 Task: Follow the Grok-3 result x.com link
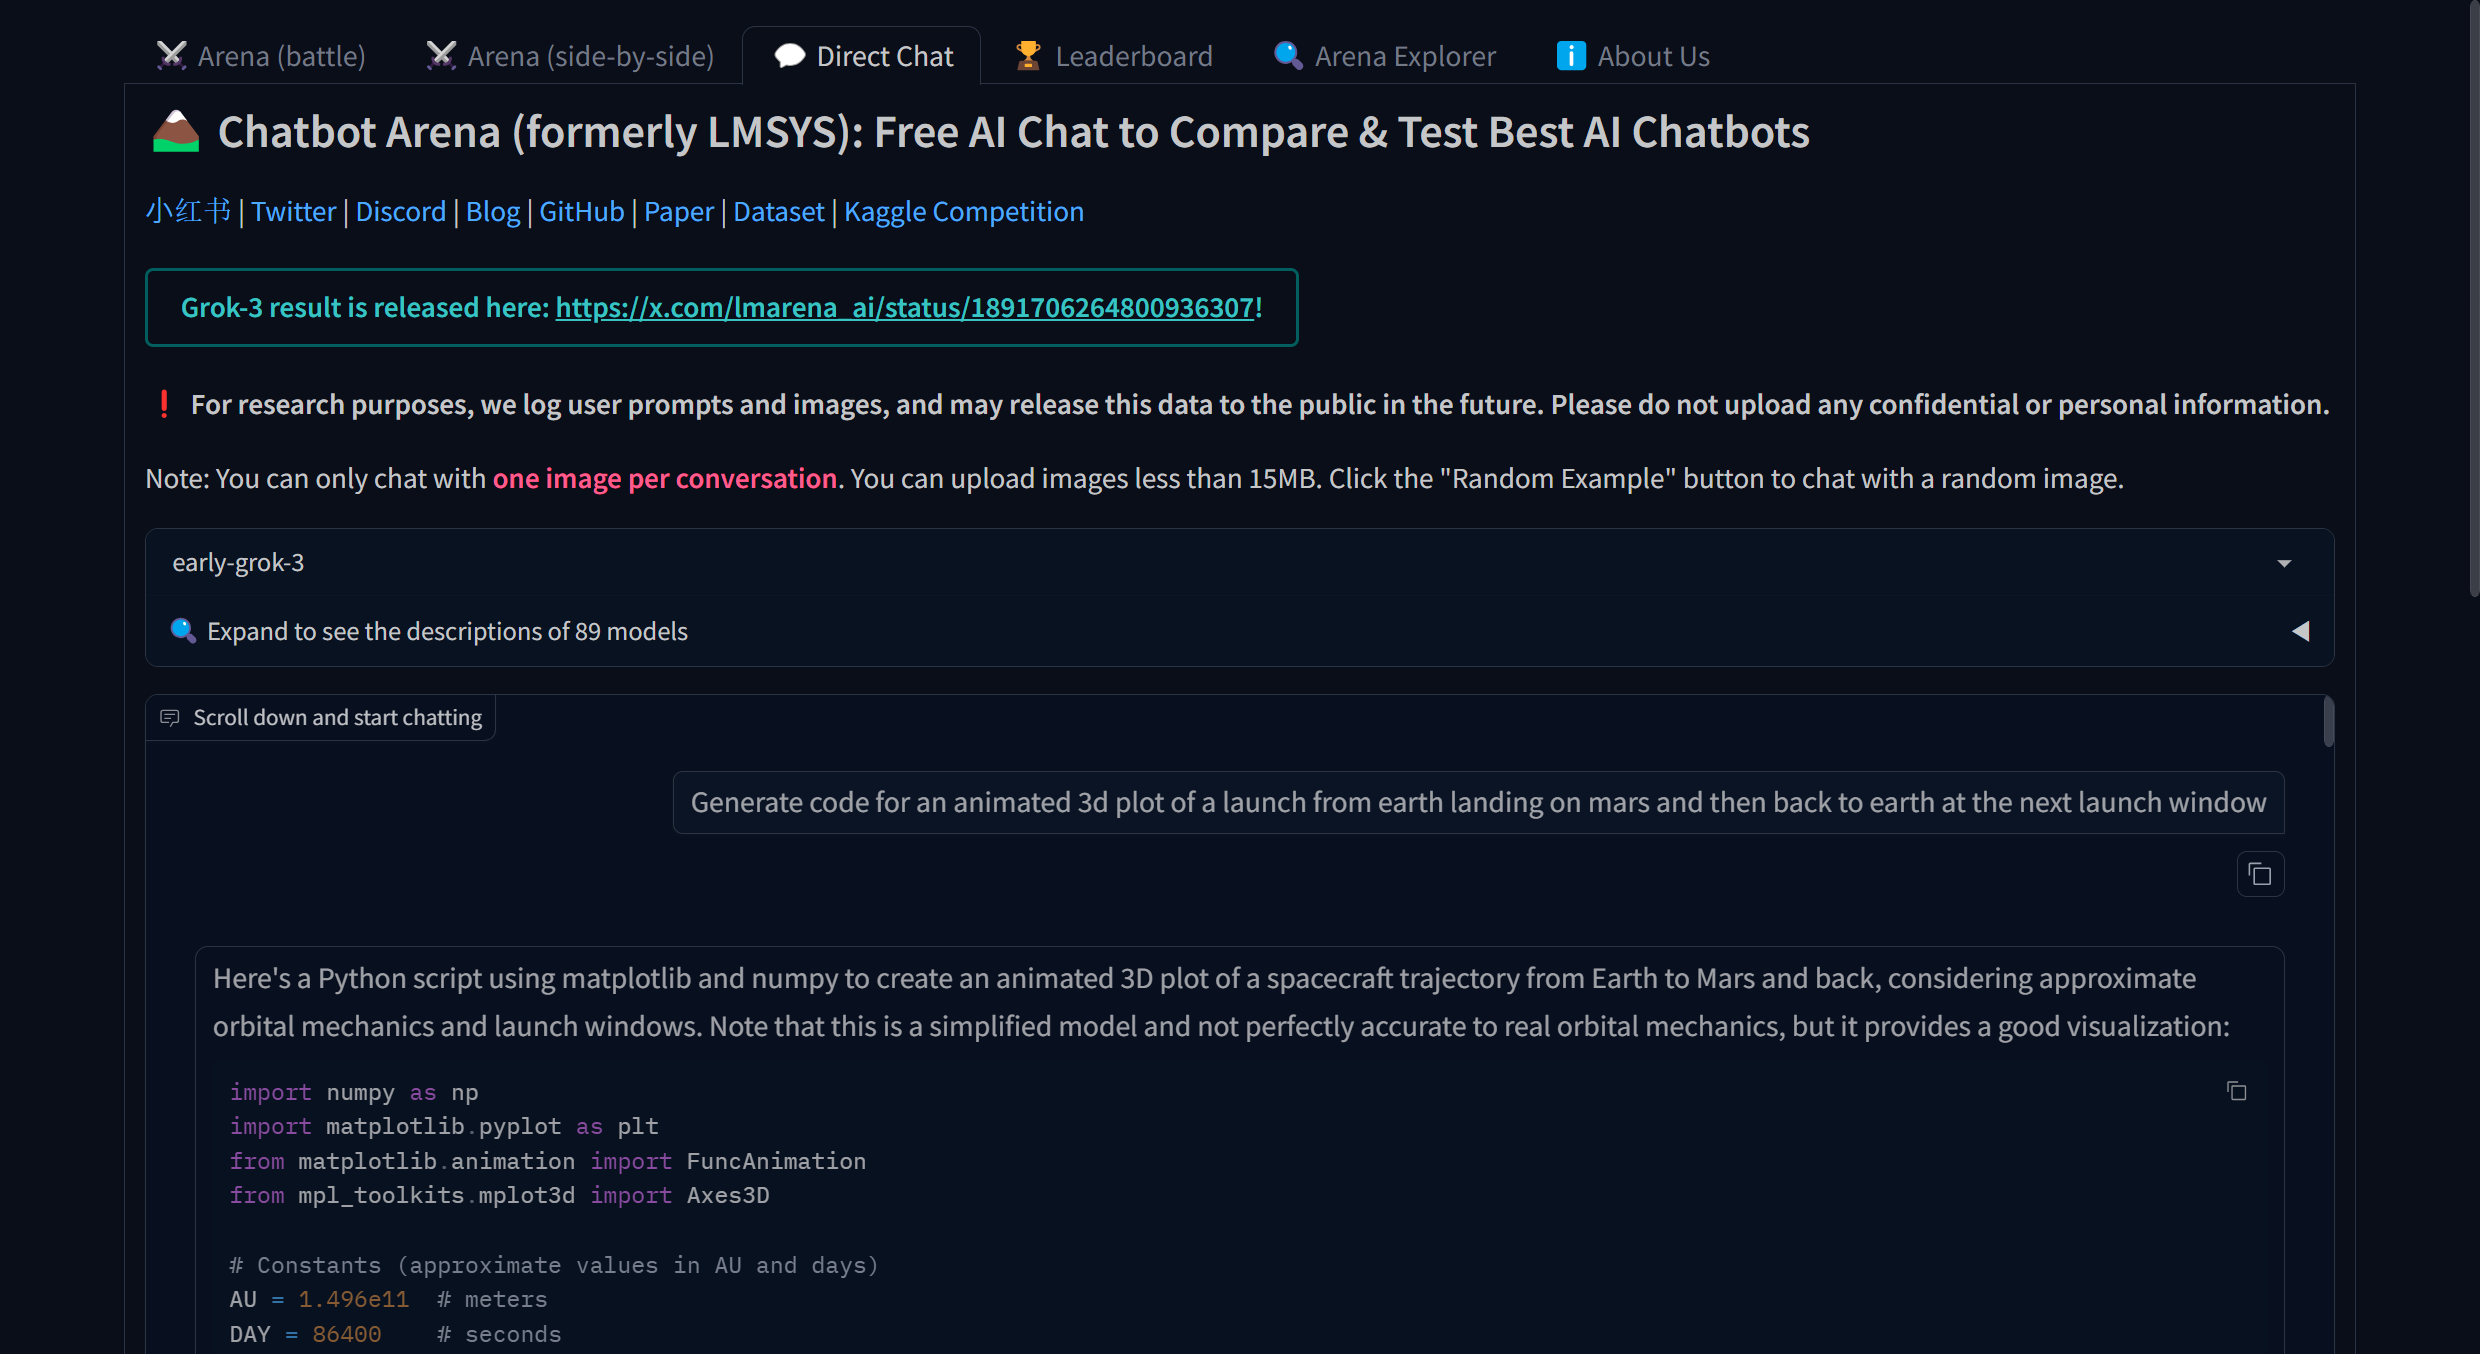(x=905, y=307)
